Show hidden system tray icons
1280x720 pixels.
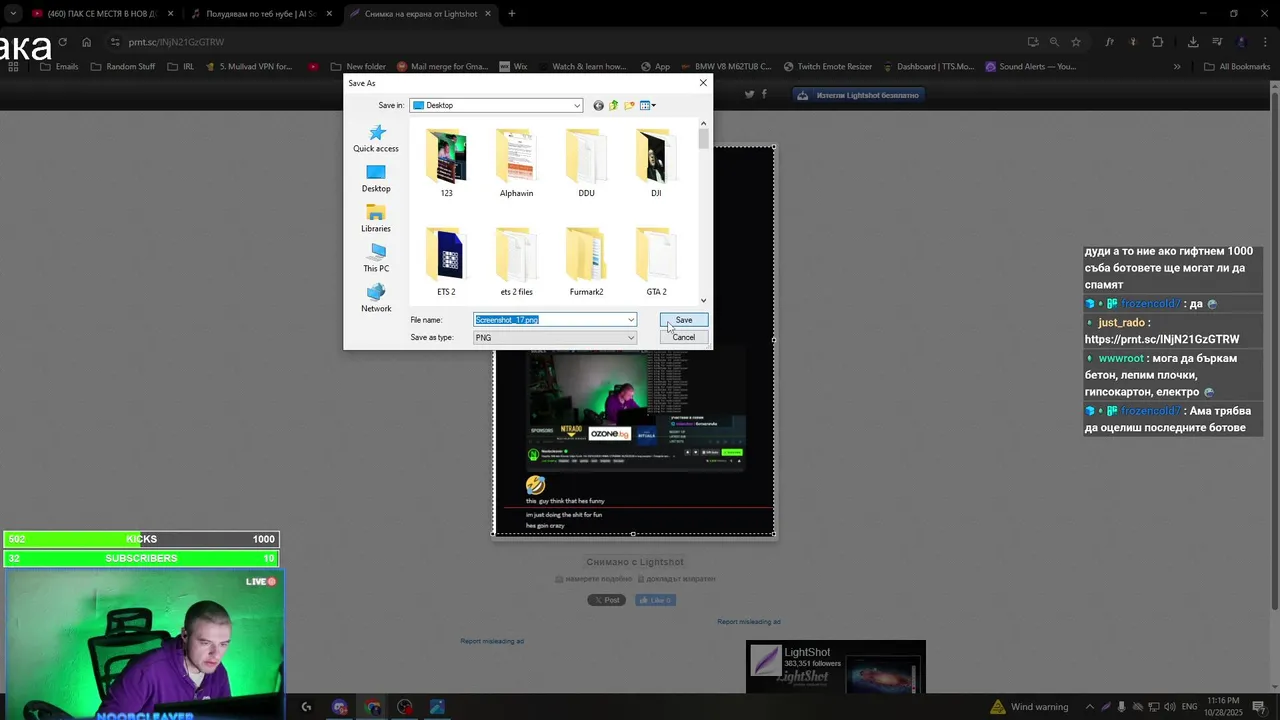pos(1090,707)
